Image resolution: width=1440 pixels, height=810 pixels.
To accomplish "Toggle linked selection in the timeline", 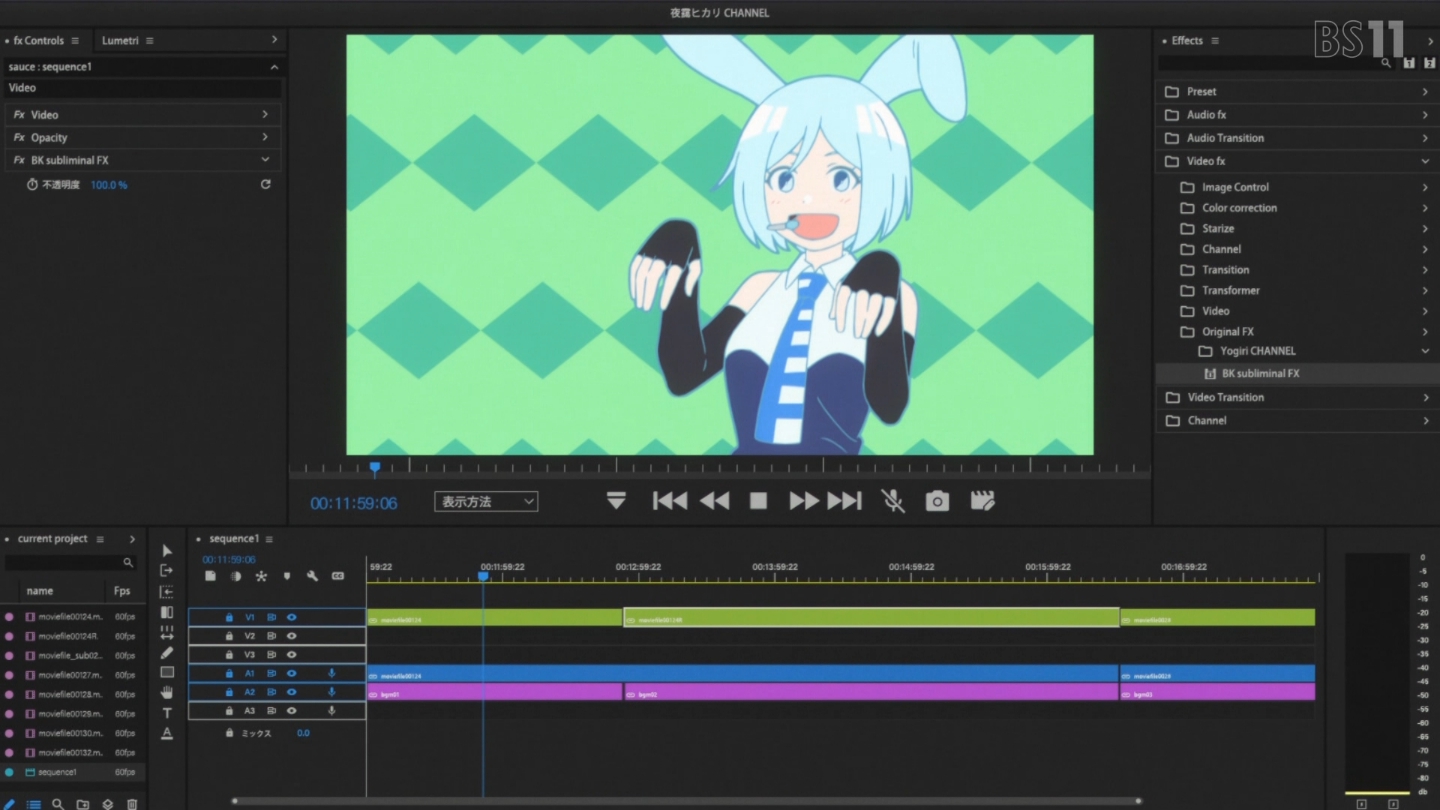I will [x=261, y=576].
